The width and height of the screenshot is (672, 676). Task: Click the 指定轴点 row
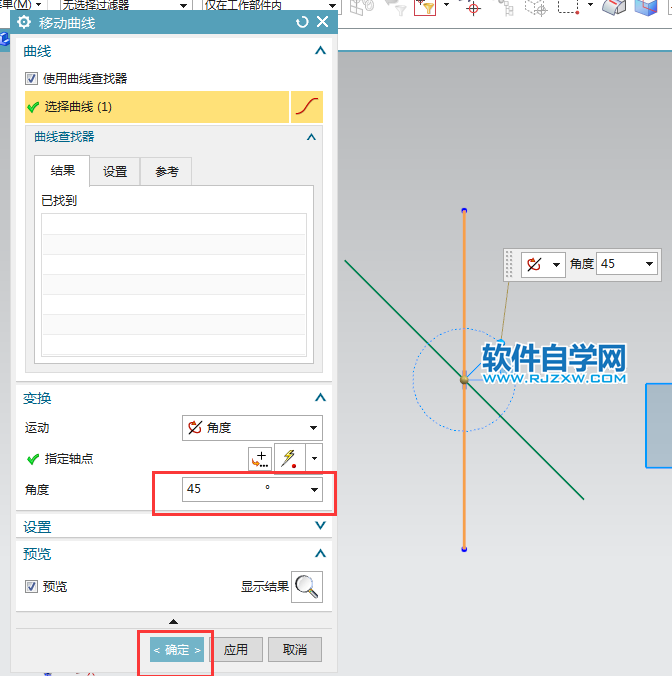60,459
